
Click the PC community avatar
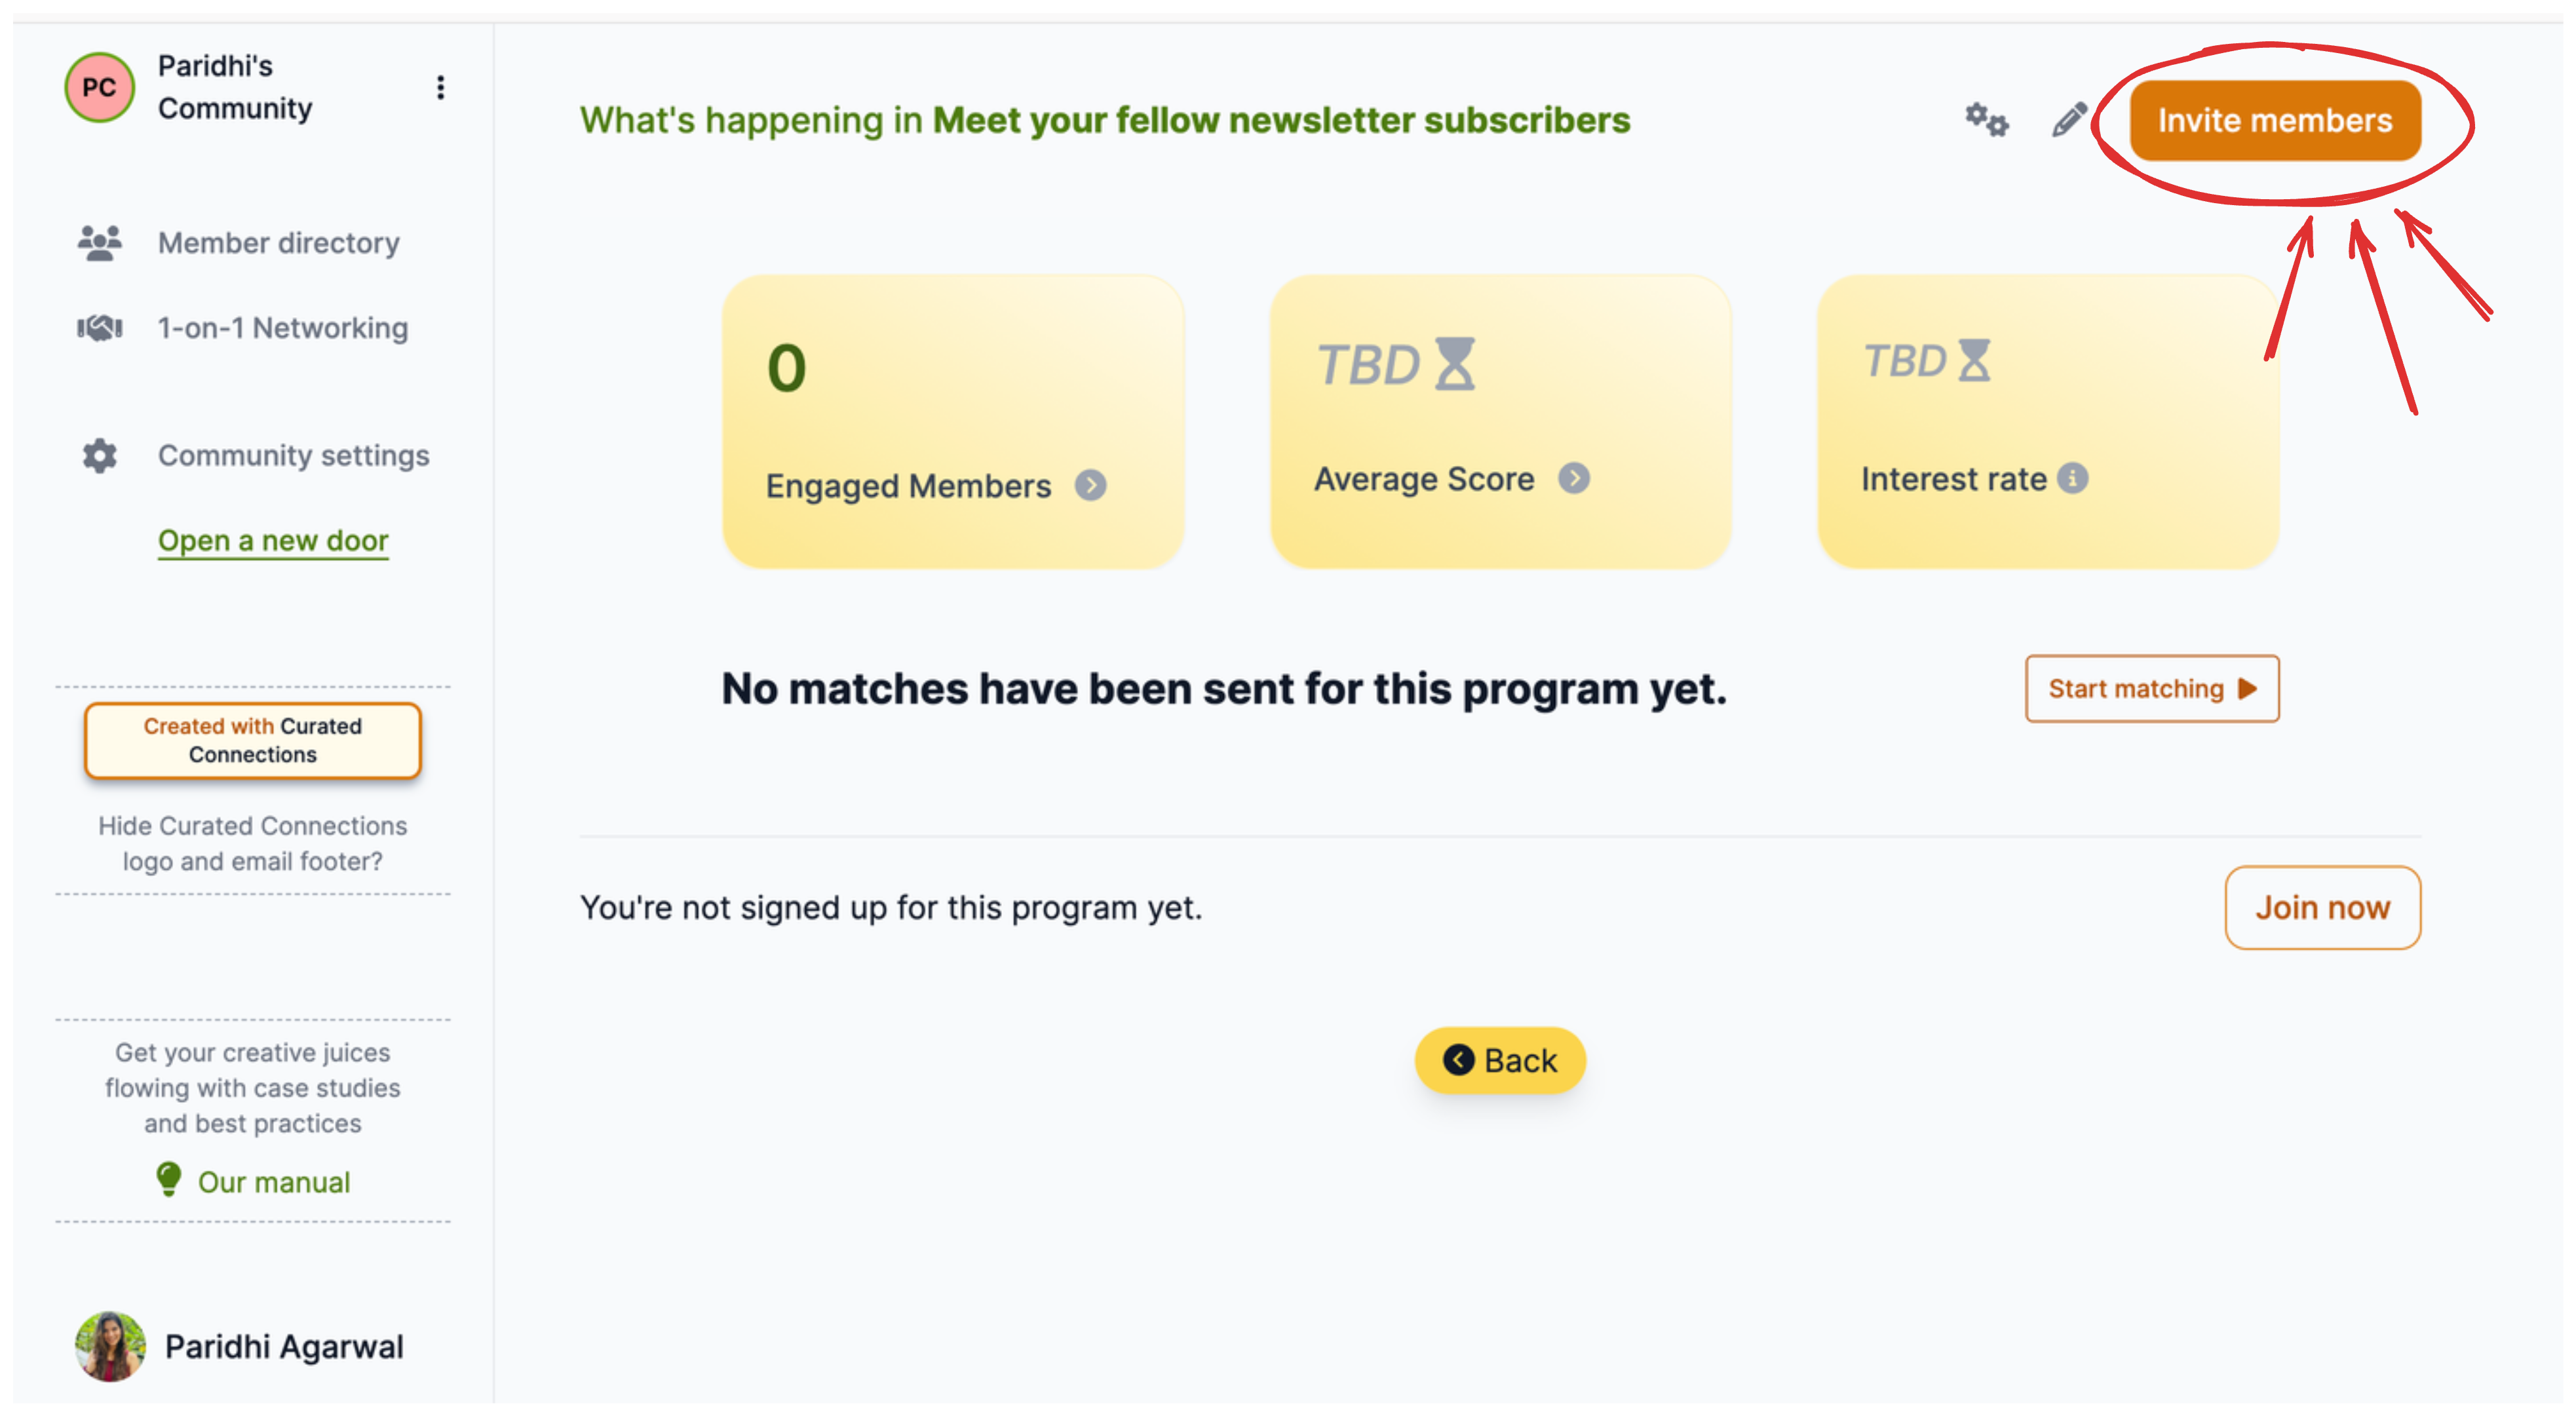(x=99, y=87)
